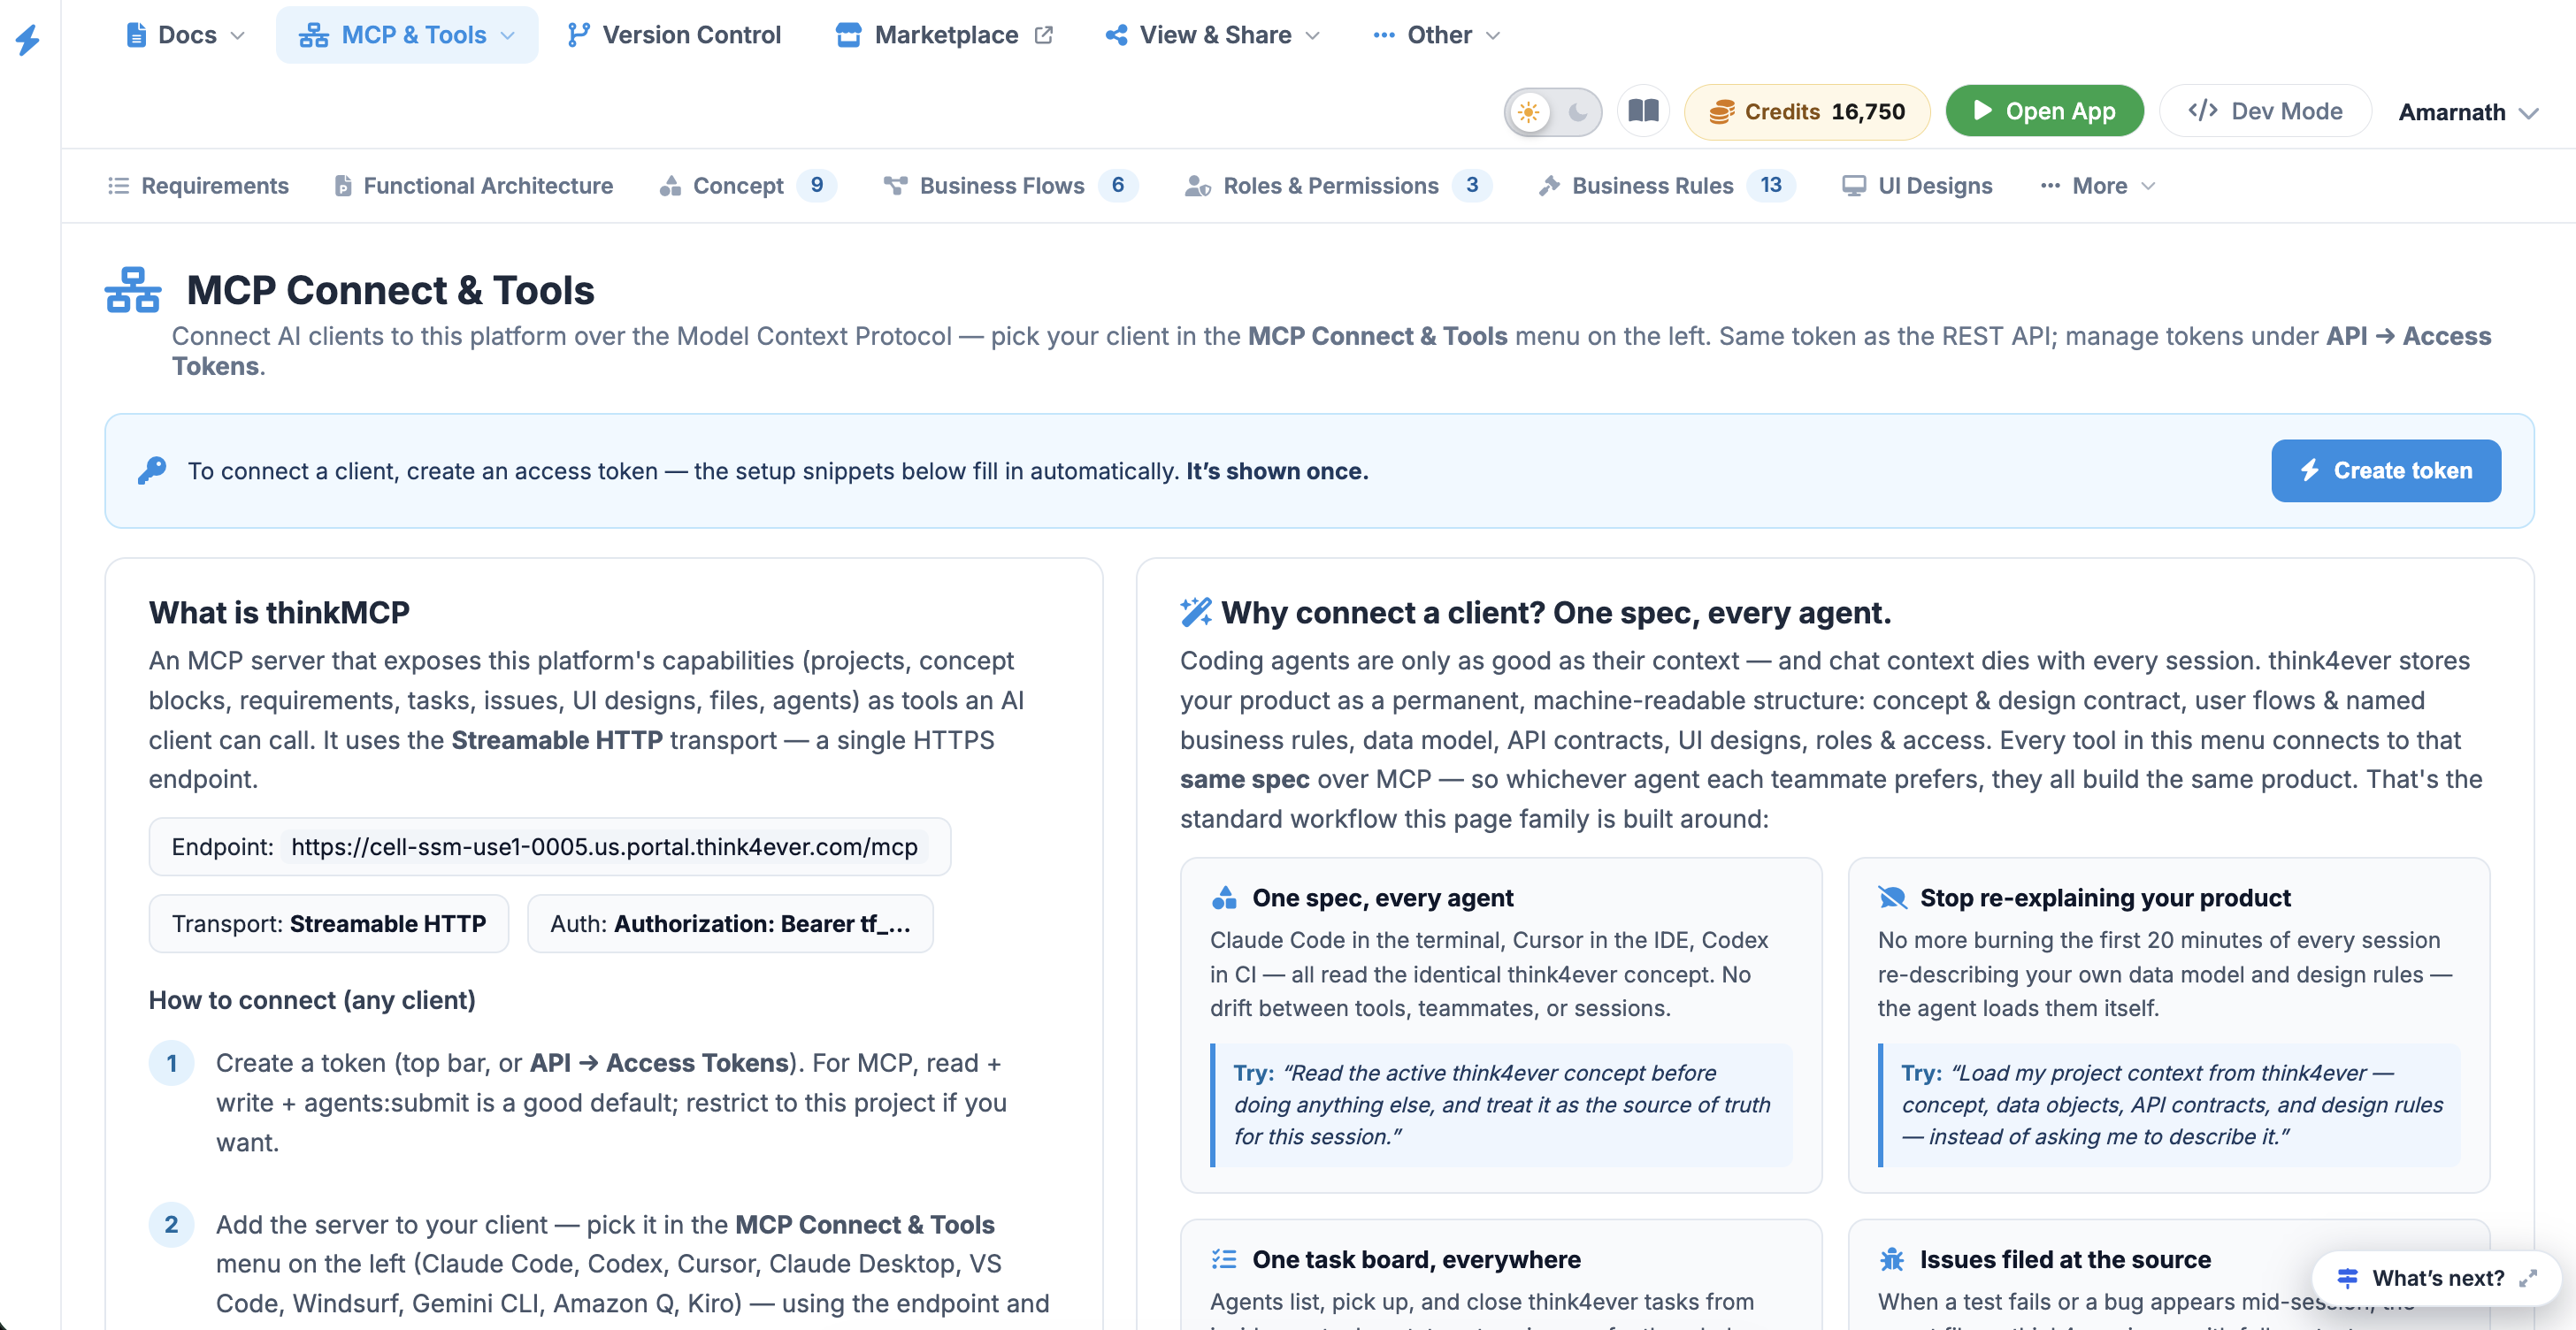Screen dimensions: 2576x1330
Task: Open the What's next? panel
Action: (2437, 1278)
